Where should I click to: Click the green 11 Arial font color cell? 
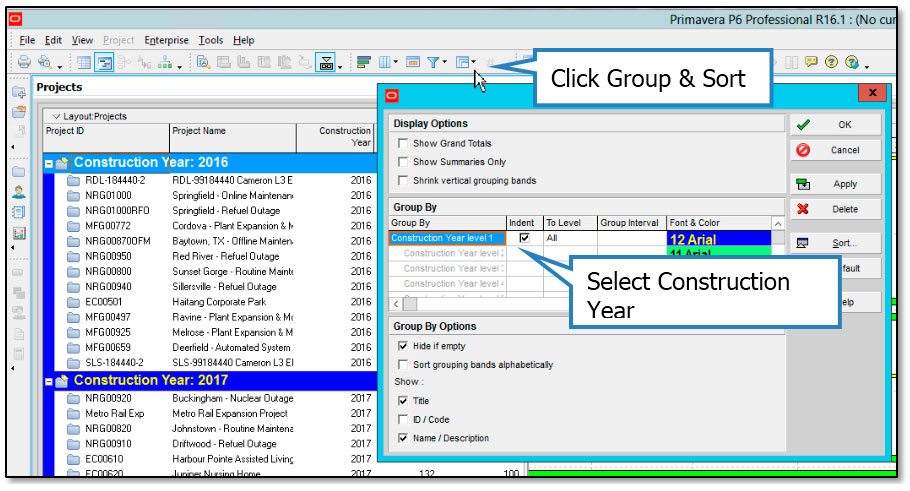pyautogui.click(x=718, y=251)
